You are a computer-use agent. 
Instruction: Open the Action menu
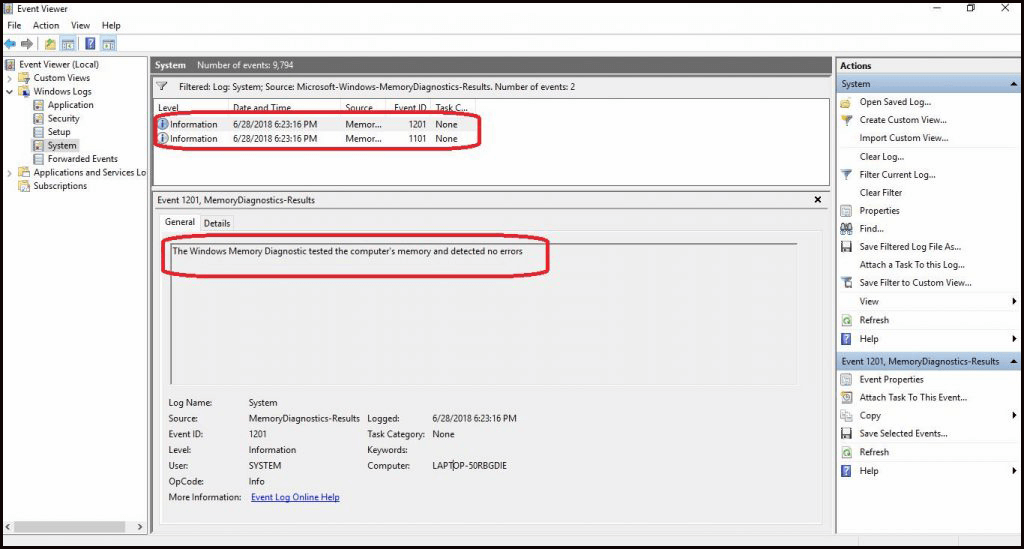[x=46, y=25]
